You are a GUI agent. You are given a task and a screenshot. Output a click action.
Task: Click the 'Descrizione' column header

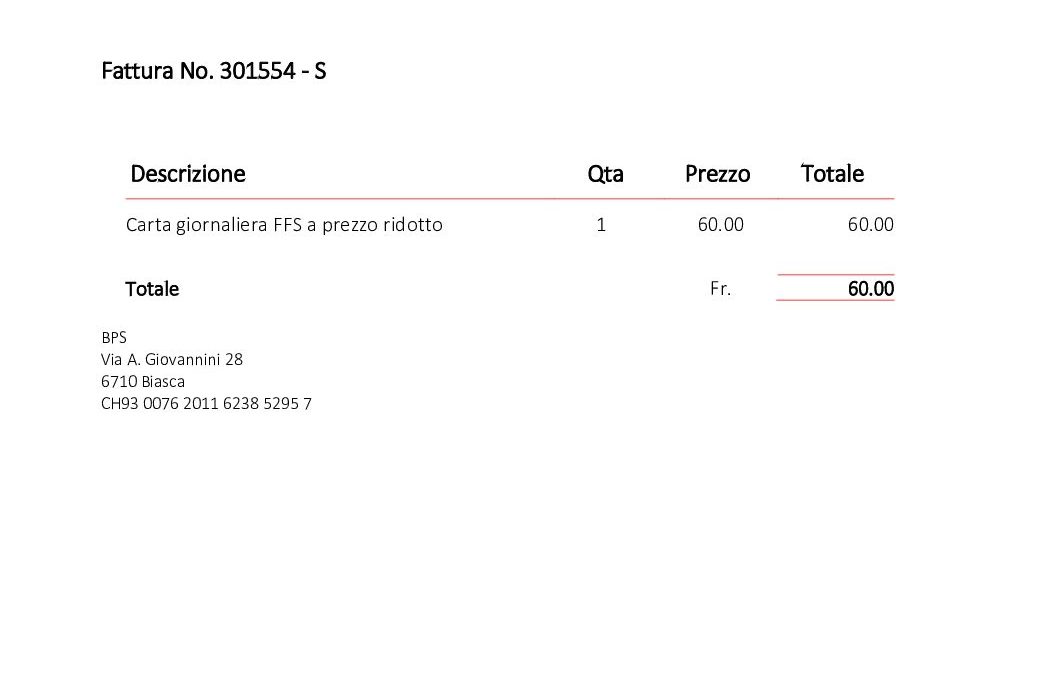click(187, 174)
